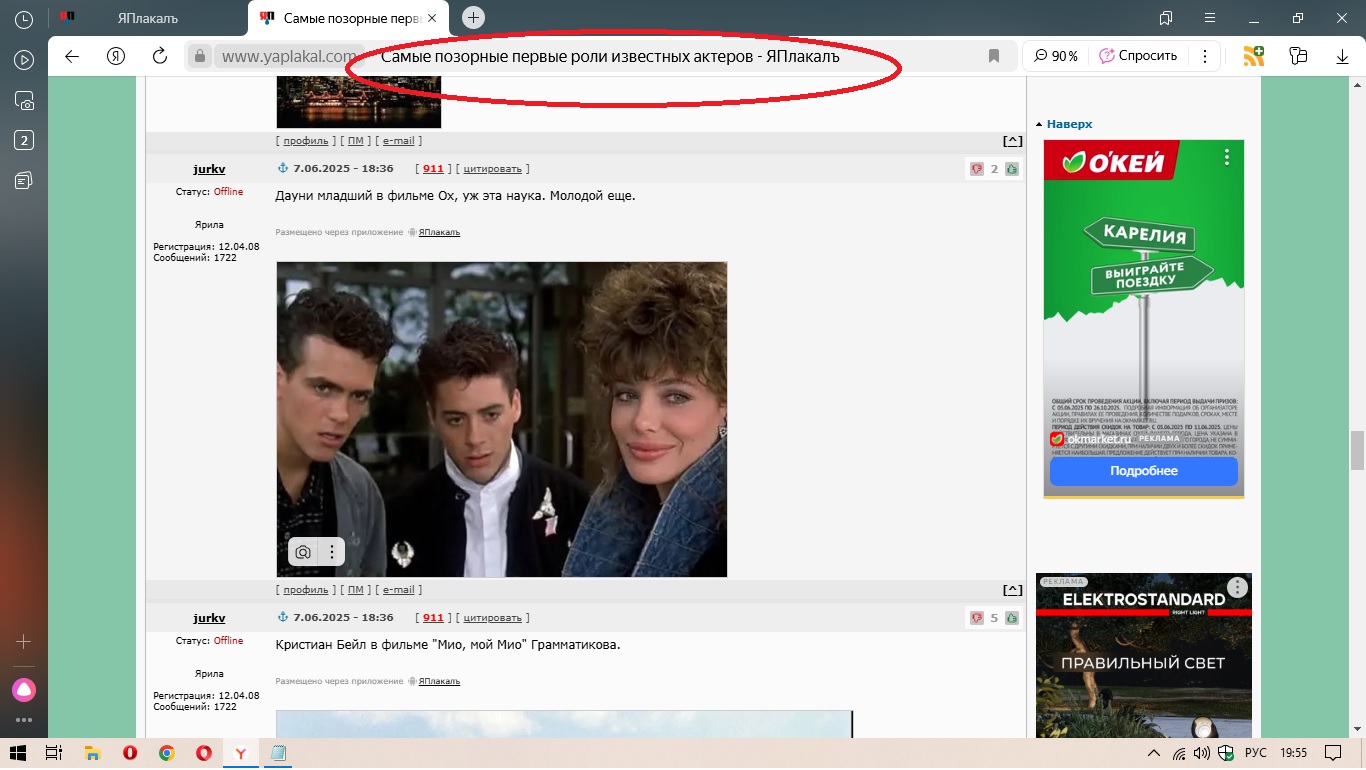
Task: Open options dots on О'КЕЙ ad
Action: pos(1227,158)
